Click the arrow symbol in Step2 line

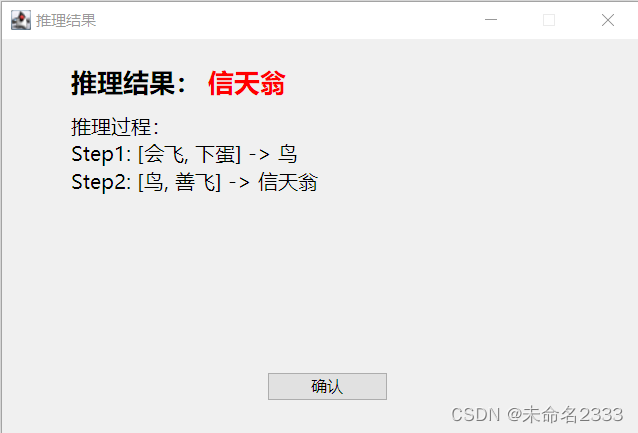(239, 182)
